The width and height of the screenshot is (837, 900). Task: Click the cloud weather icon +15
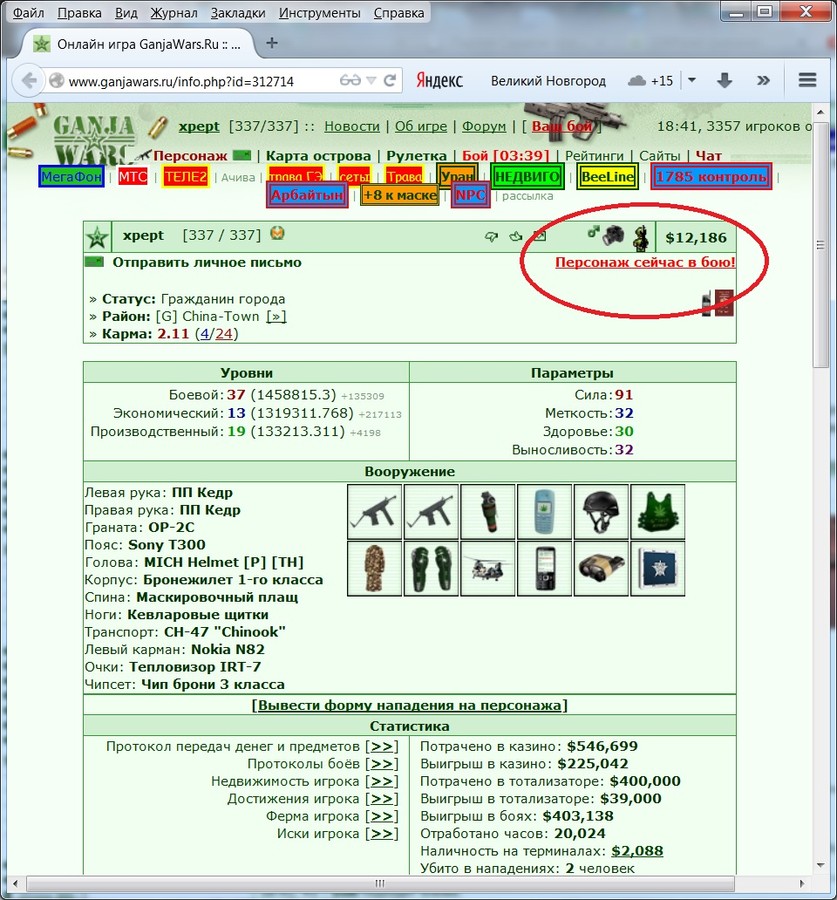637,80
